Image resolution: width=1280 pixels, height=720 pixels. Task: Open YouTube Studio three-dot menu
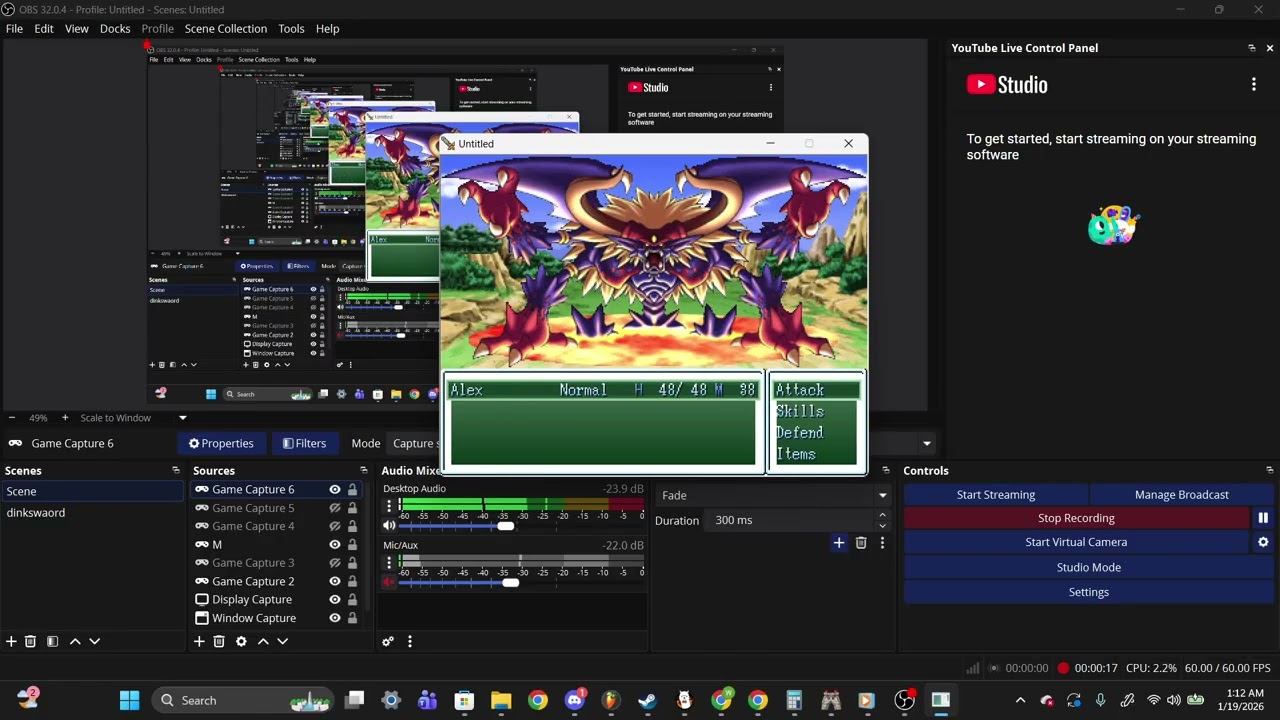pyautogui.click(x=1254, y=85)
